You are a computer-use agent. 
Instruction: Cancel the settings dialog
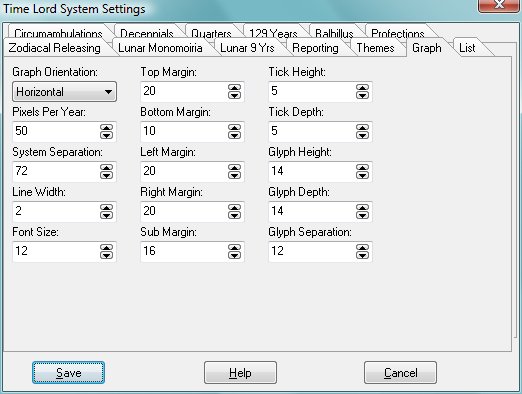[400, 373]
